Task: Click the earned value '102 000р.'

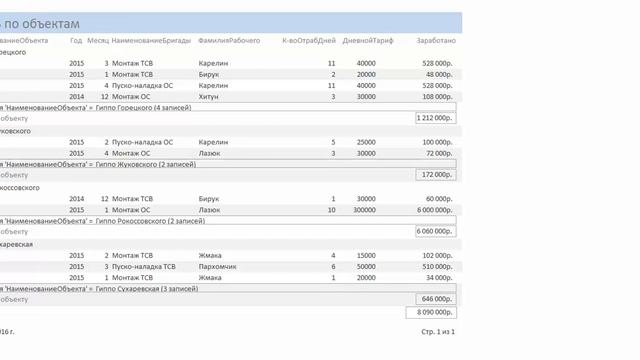Action: [x=437, y=256]
